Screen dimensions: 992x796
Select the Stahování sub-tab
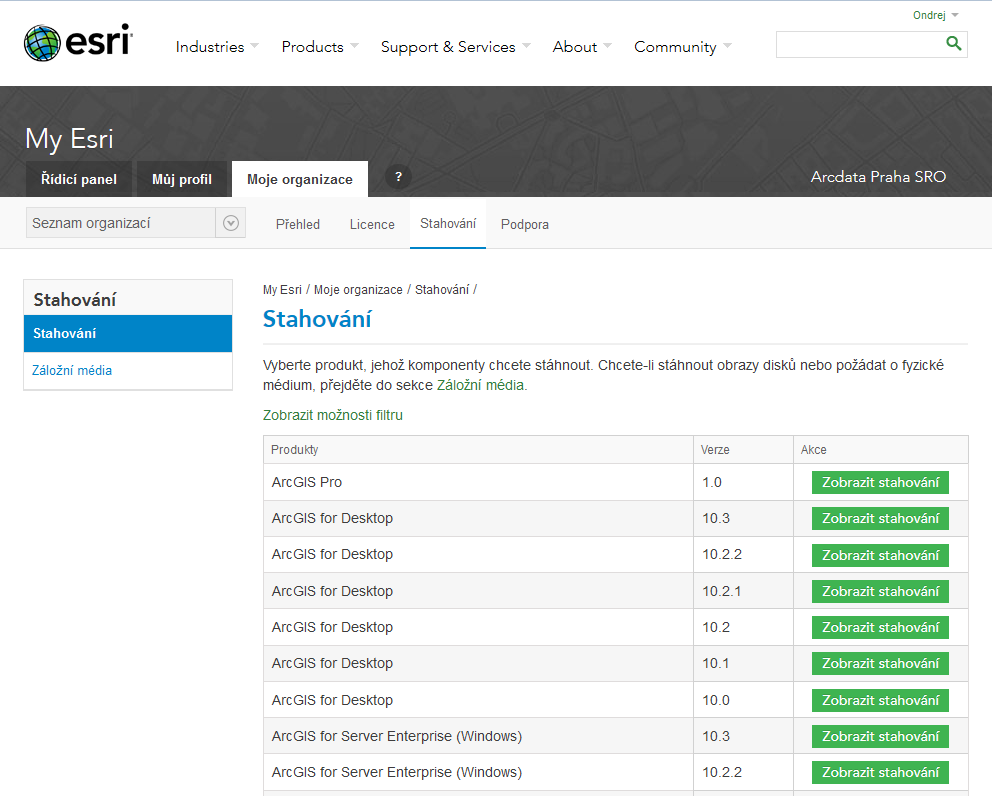(x=448, y=223)
